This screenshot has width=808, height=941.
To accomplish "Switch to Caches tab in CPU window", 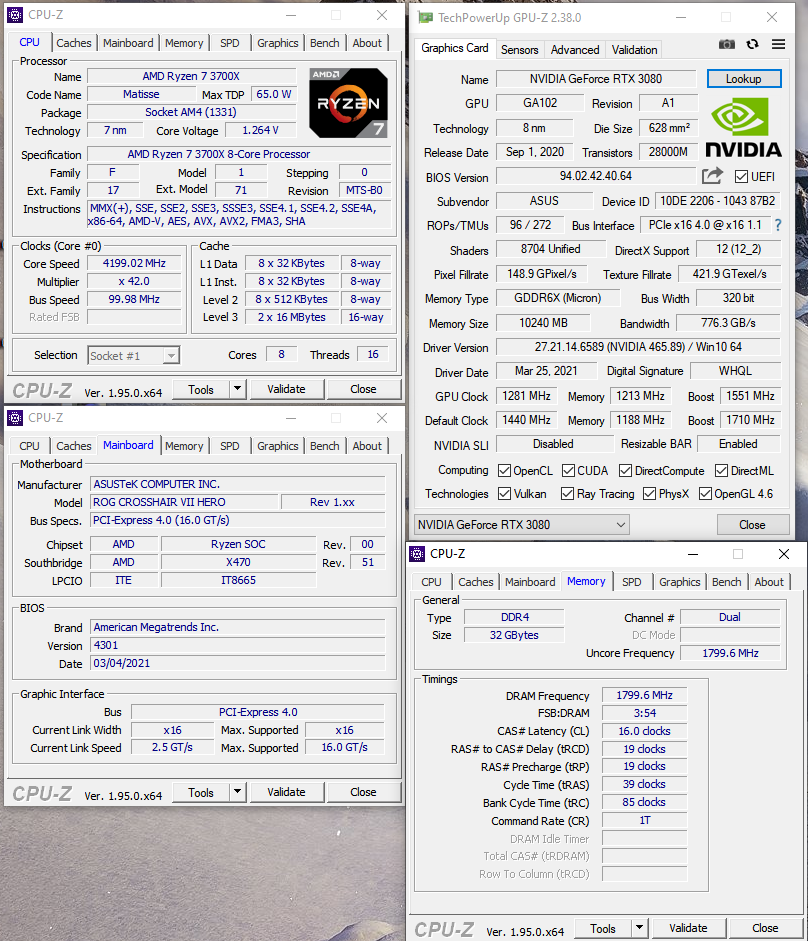I will (x=73, y=43).
